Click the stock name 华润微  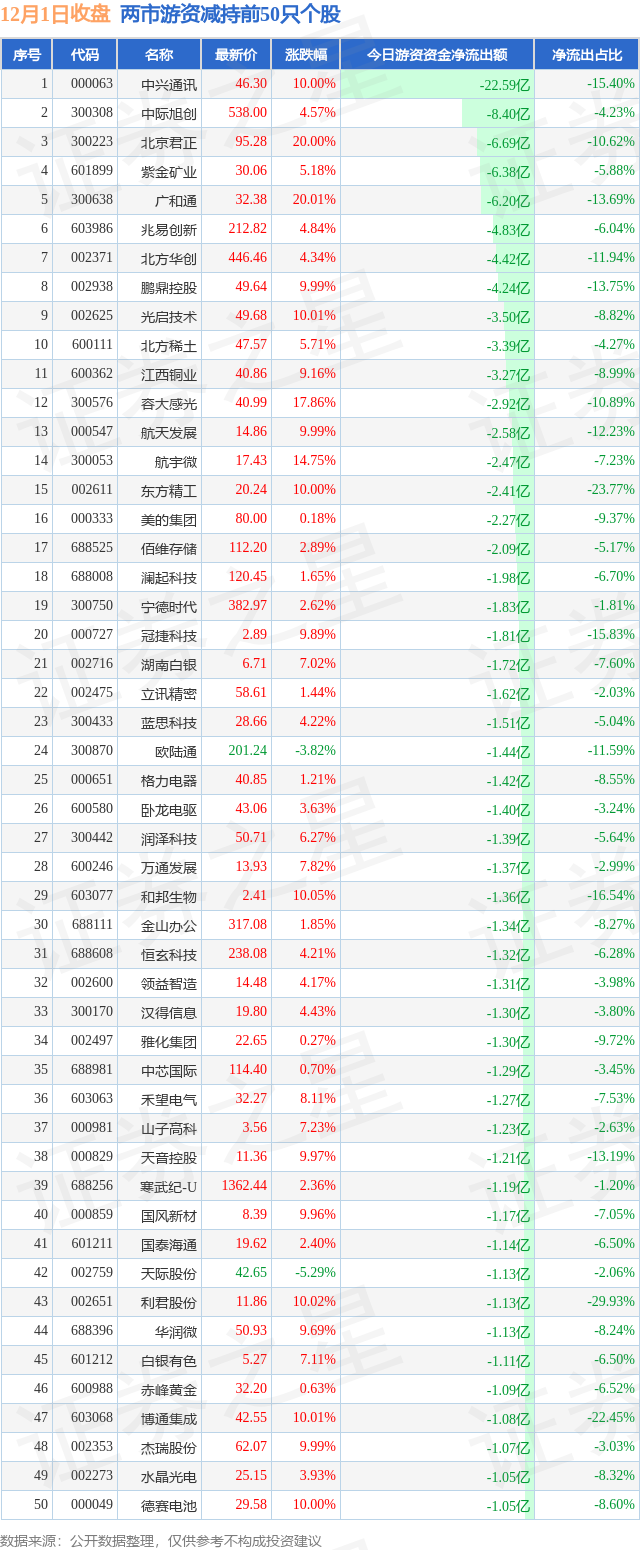176,1331
